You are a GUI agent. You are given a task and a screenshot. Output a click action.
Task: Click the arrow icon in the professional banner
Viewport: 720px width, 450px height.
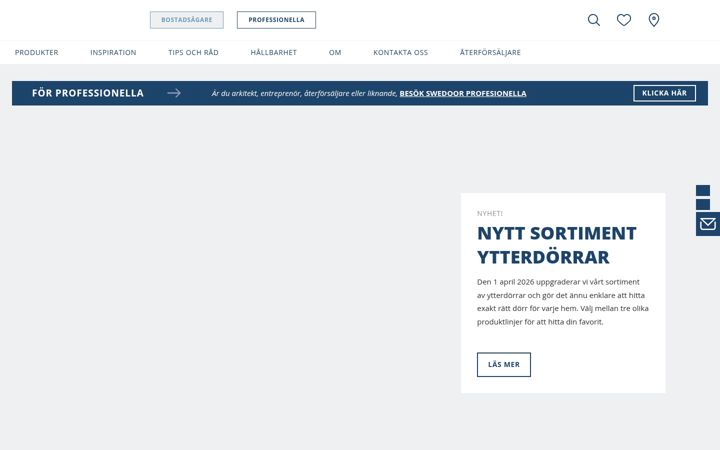click(174, 93)
